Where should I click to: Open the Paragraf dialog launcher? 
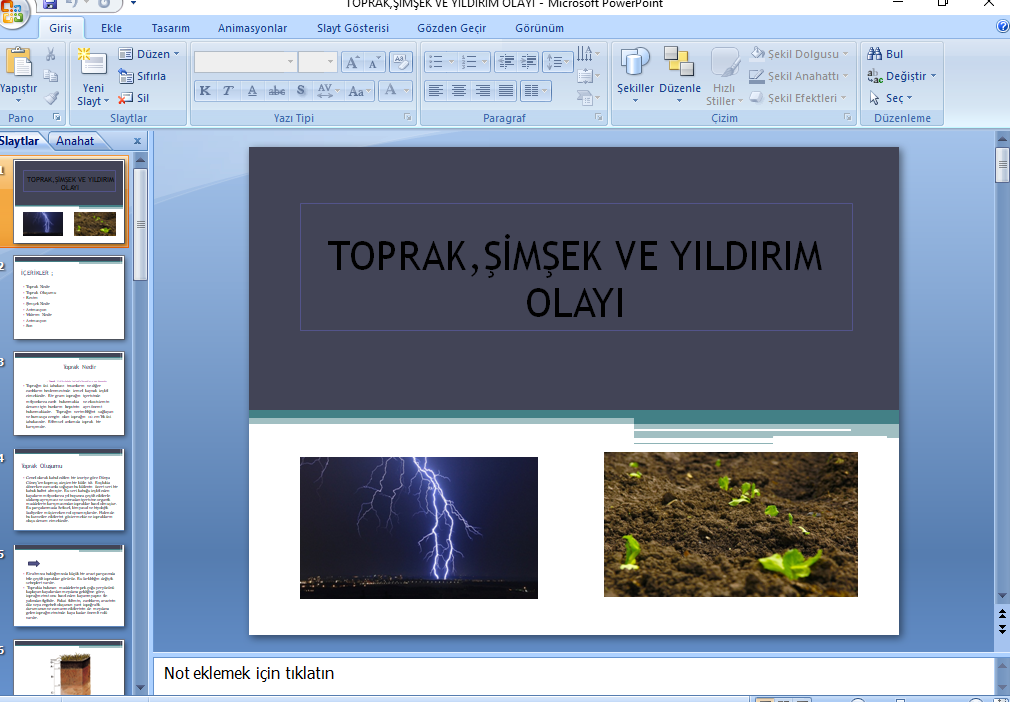pos(598,117)
